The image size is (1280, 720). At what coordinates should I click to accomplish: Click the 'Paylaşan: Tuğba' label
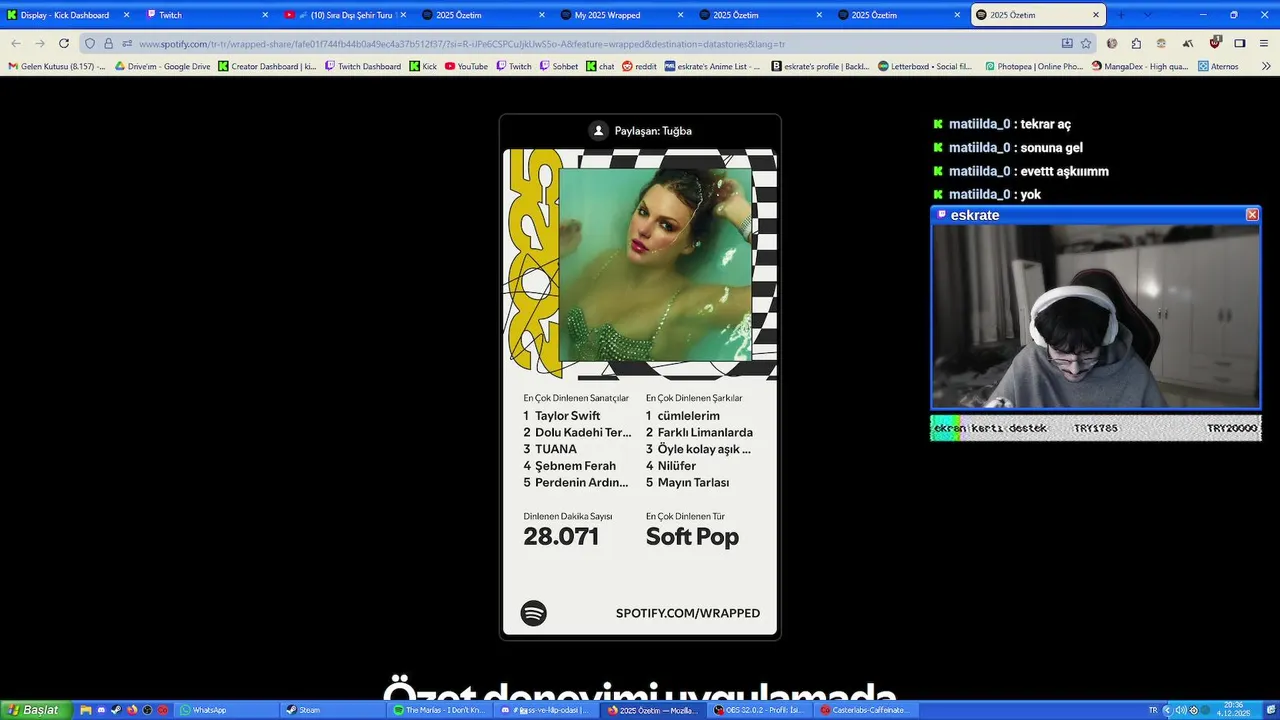tap(653, 131)
